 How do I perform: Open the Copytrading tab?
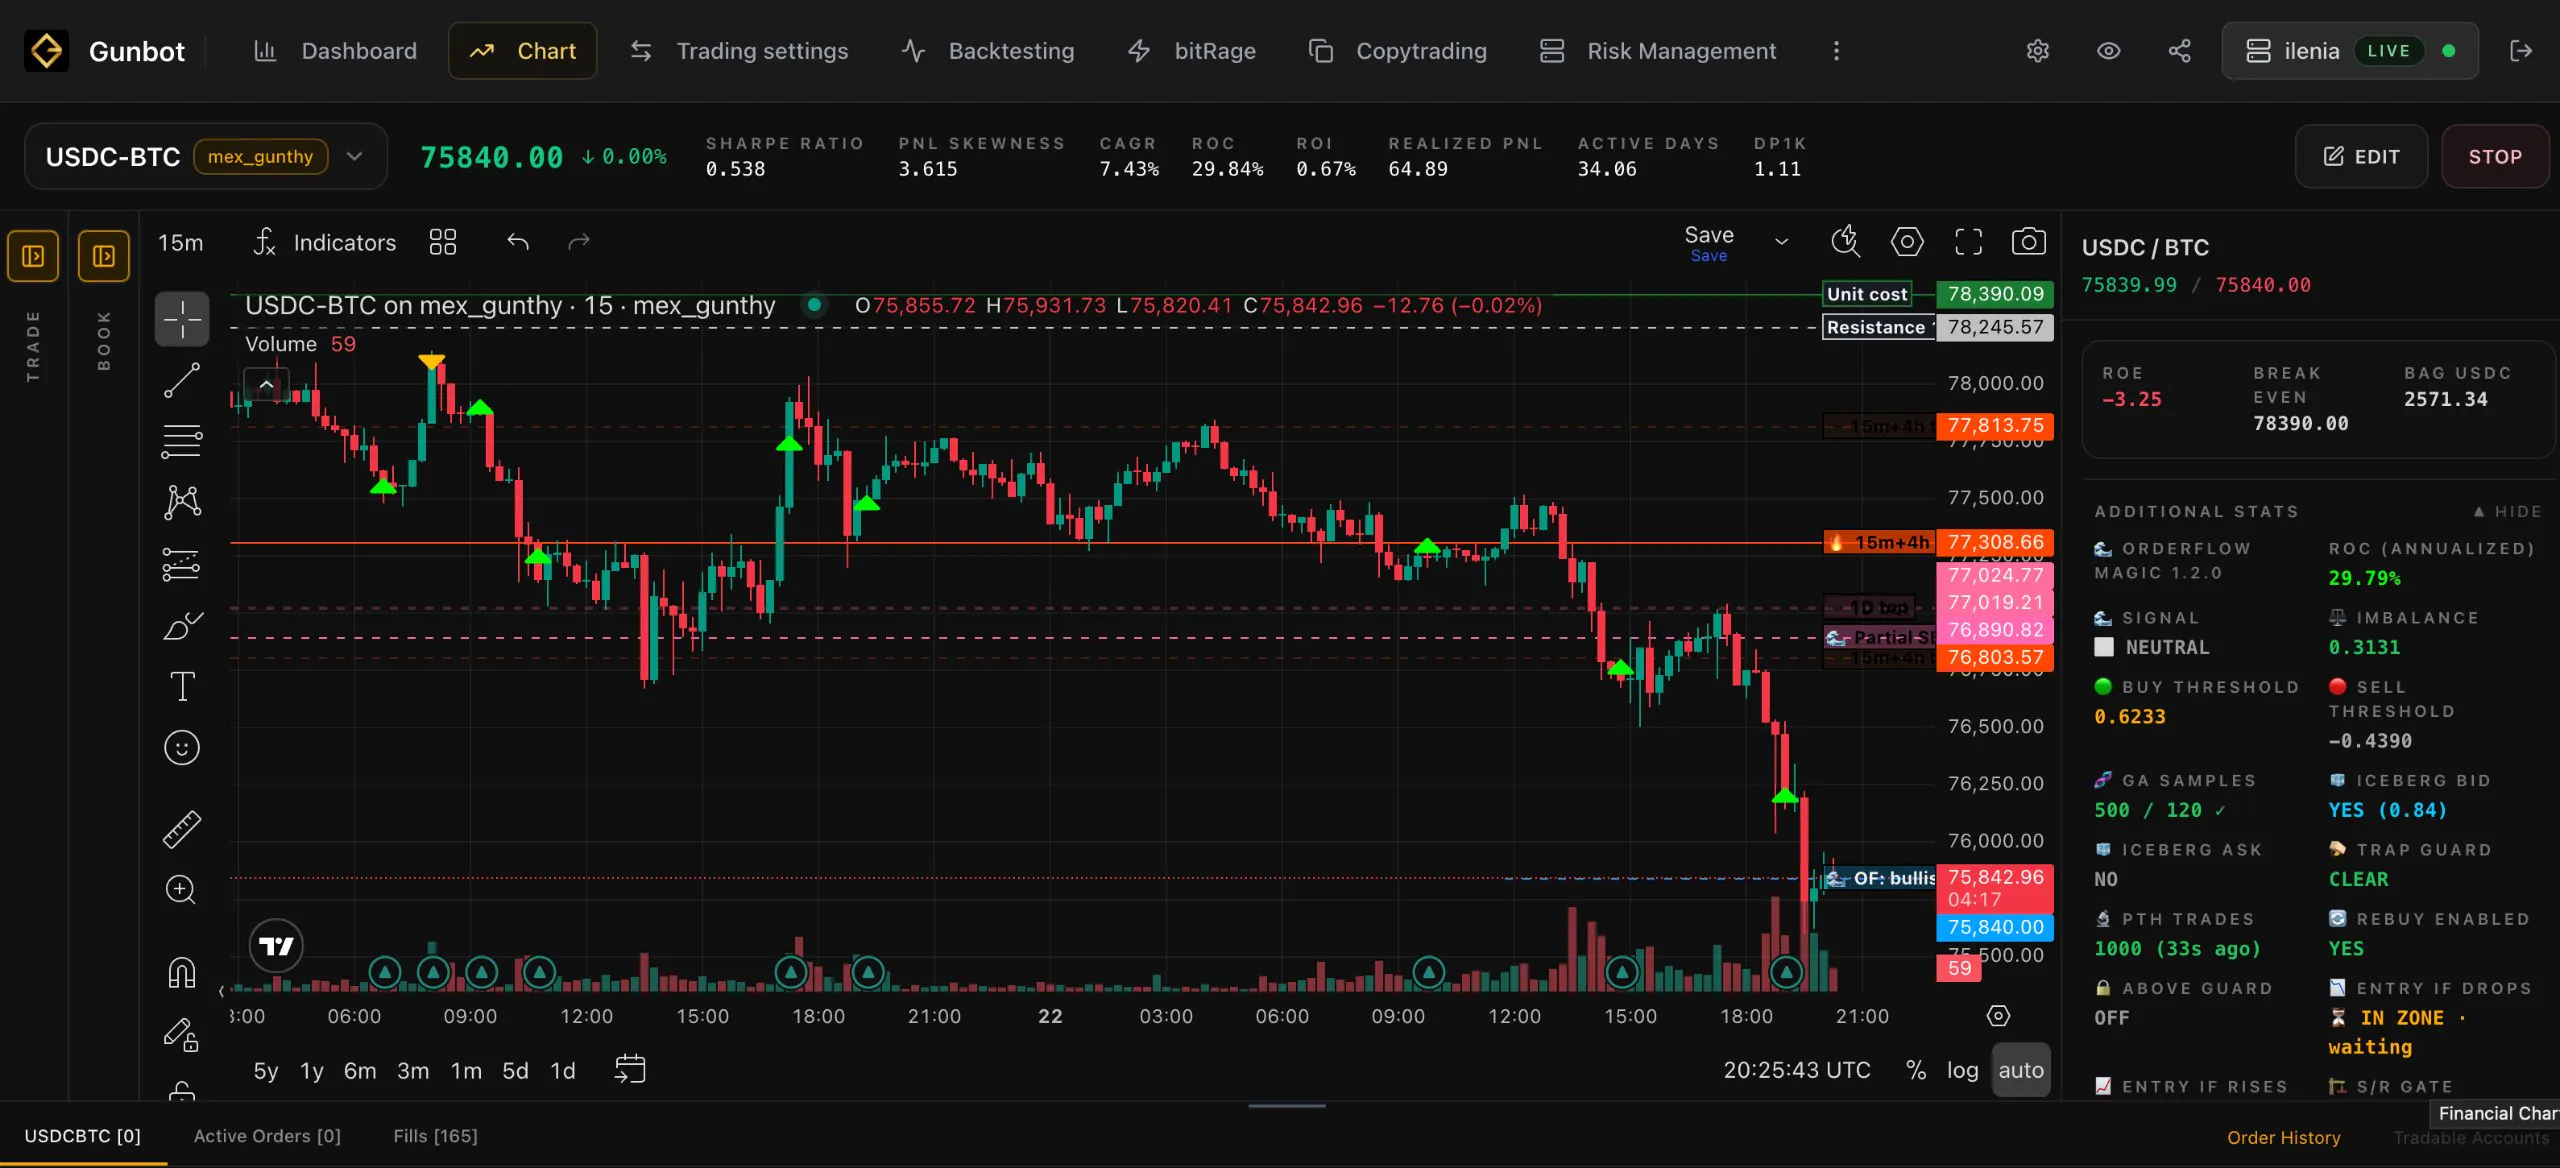tap(1398, 51)
